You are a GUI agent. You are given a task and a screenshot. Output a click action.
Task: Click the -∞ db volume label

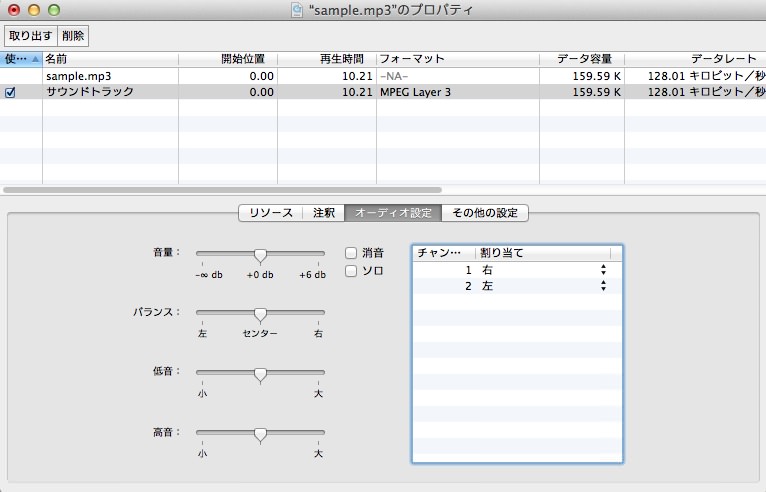pos(209,275)
